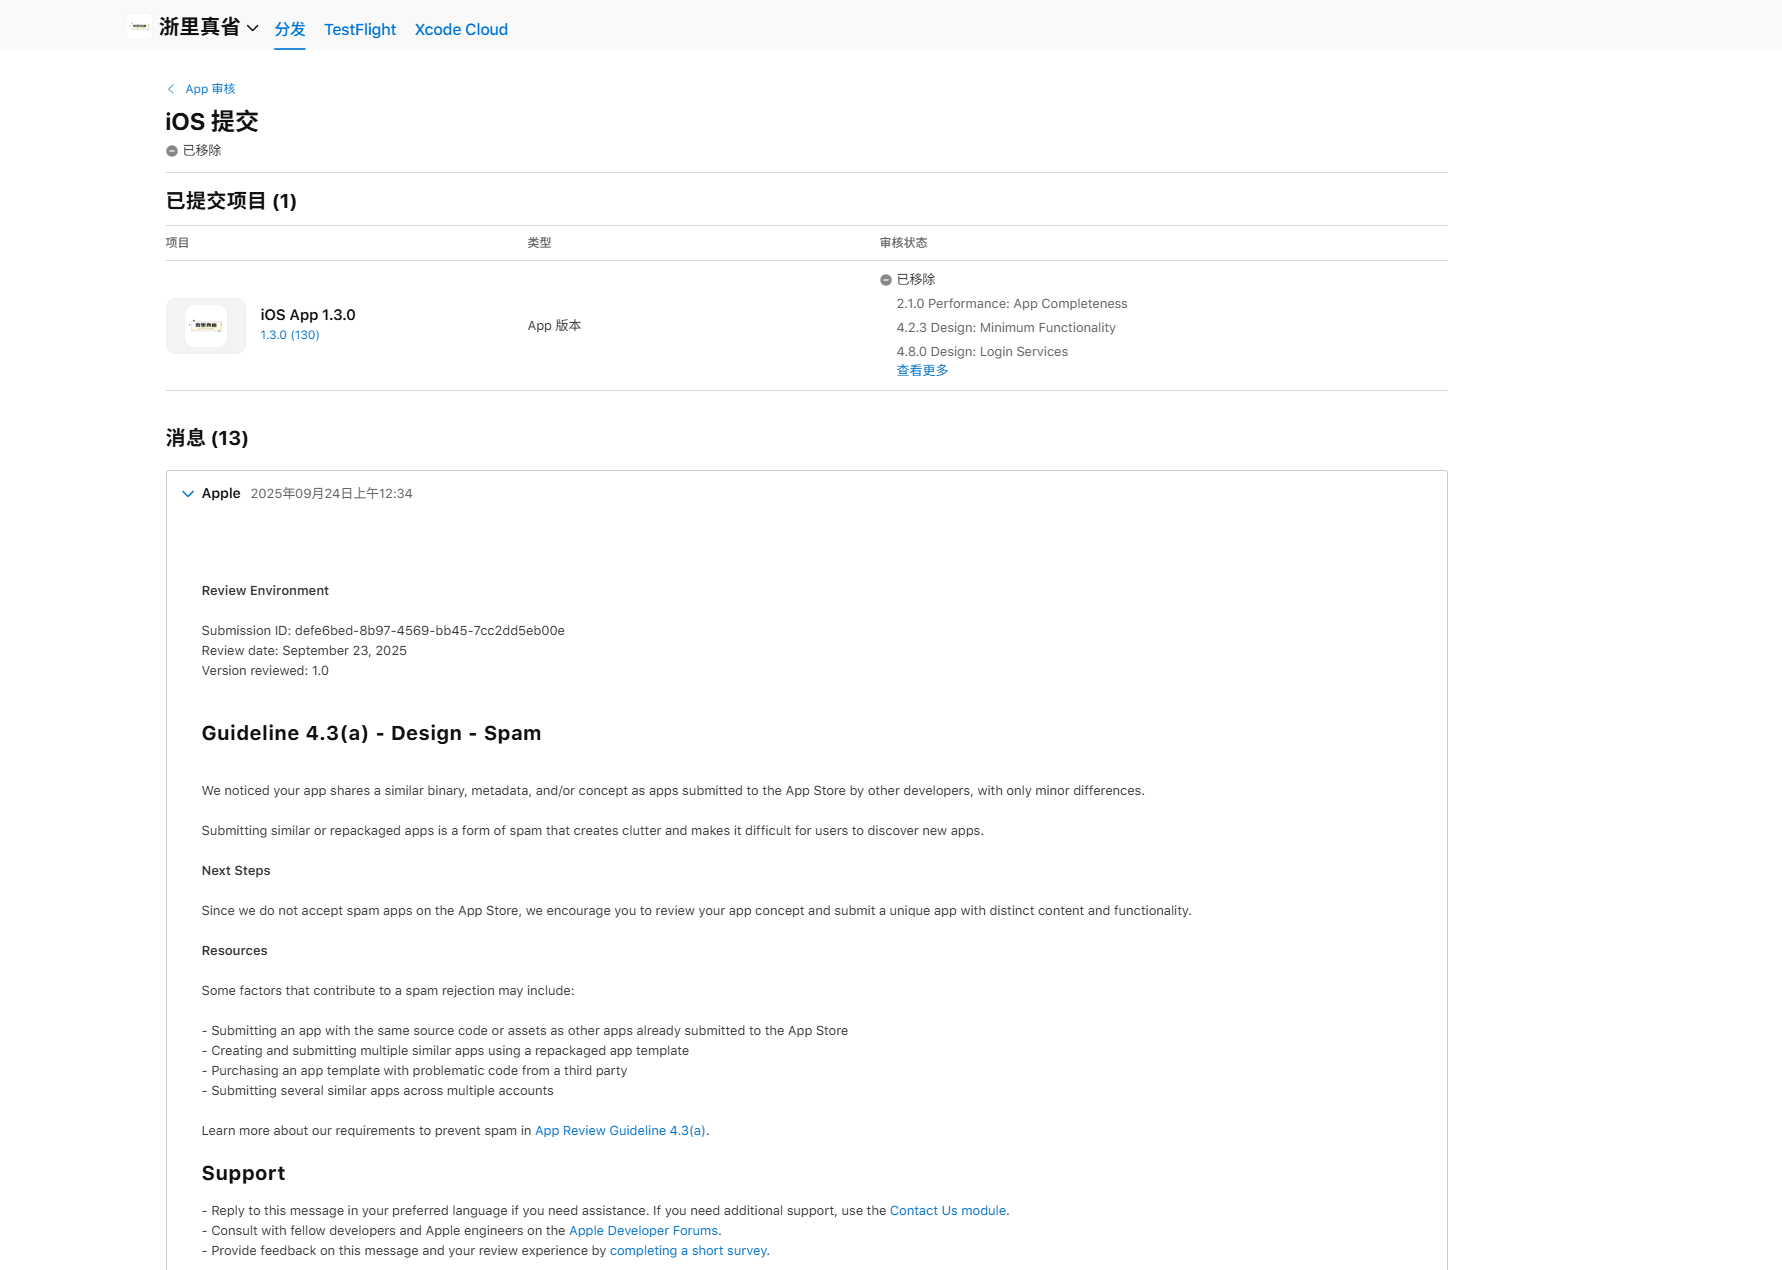This screenshot has height=1270, width=1782.
Task: Open App Review Guideline 4.3(a) link
Action: 620,1131
